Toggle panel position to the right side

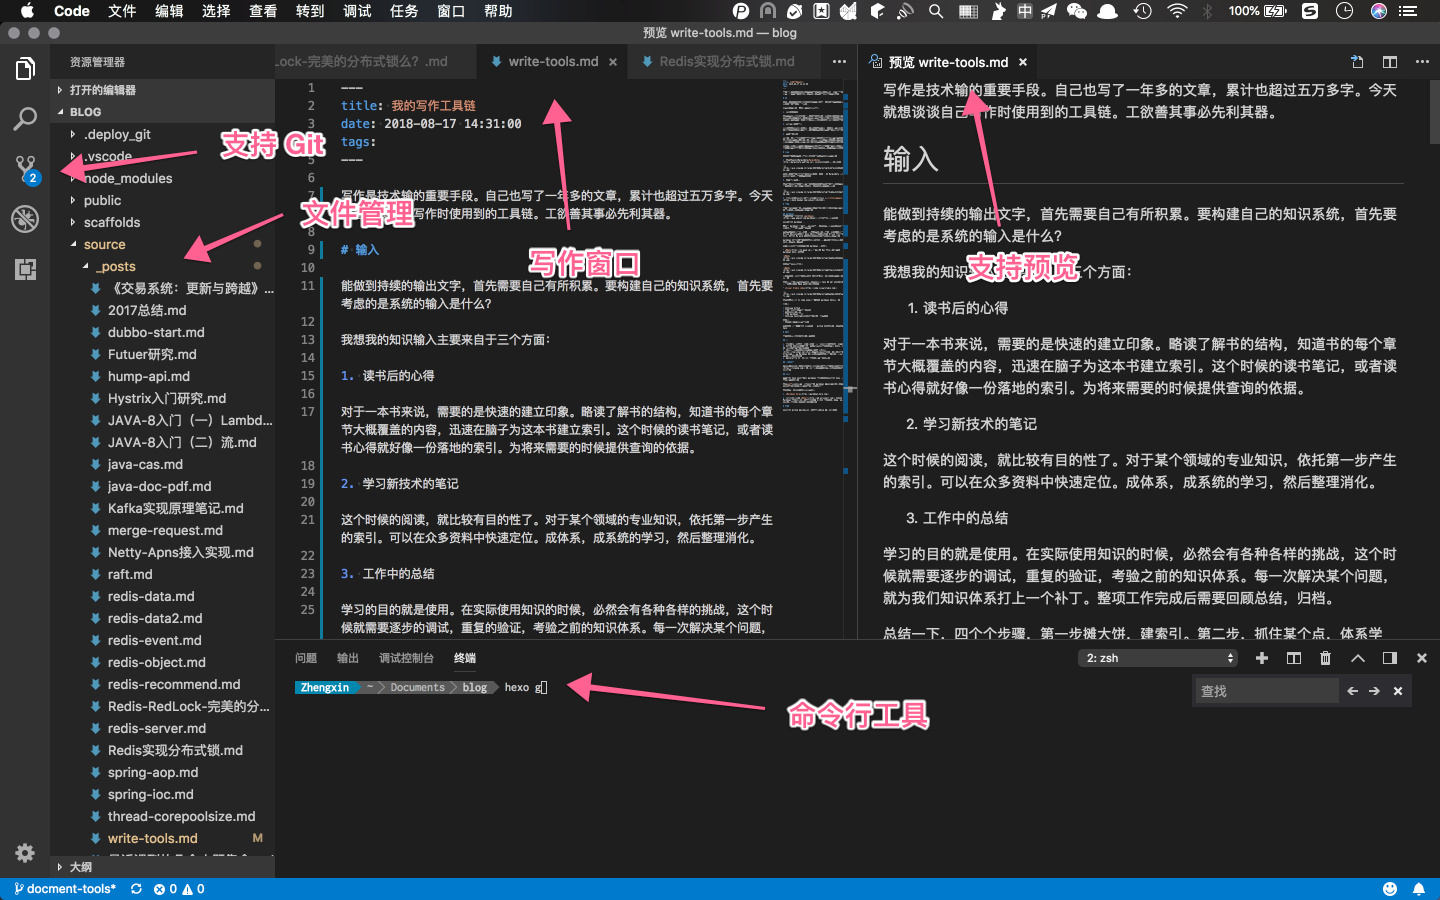click(x=1389, y=658)
